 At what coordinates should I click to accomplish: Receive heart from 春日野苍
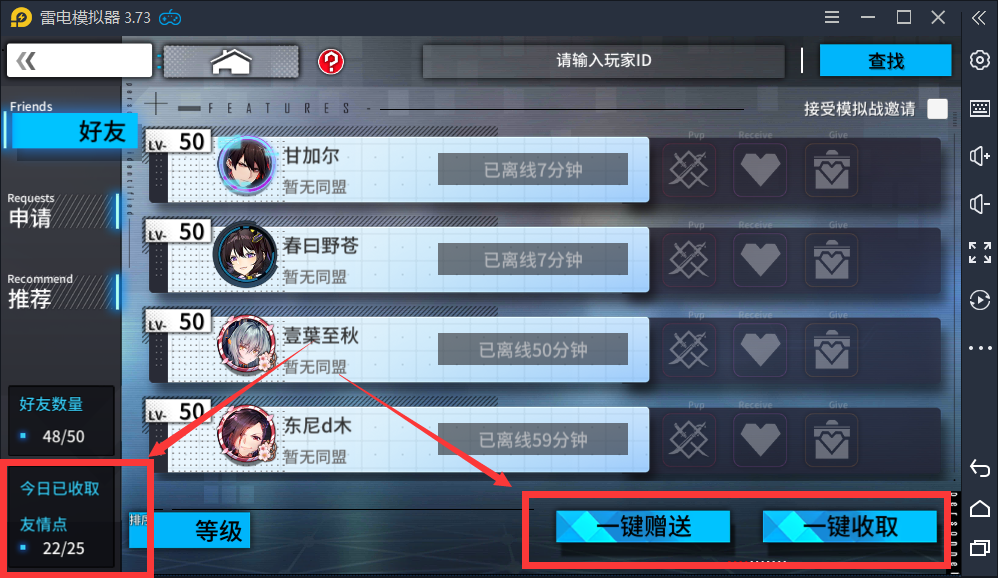[x=760, y=260]
